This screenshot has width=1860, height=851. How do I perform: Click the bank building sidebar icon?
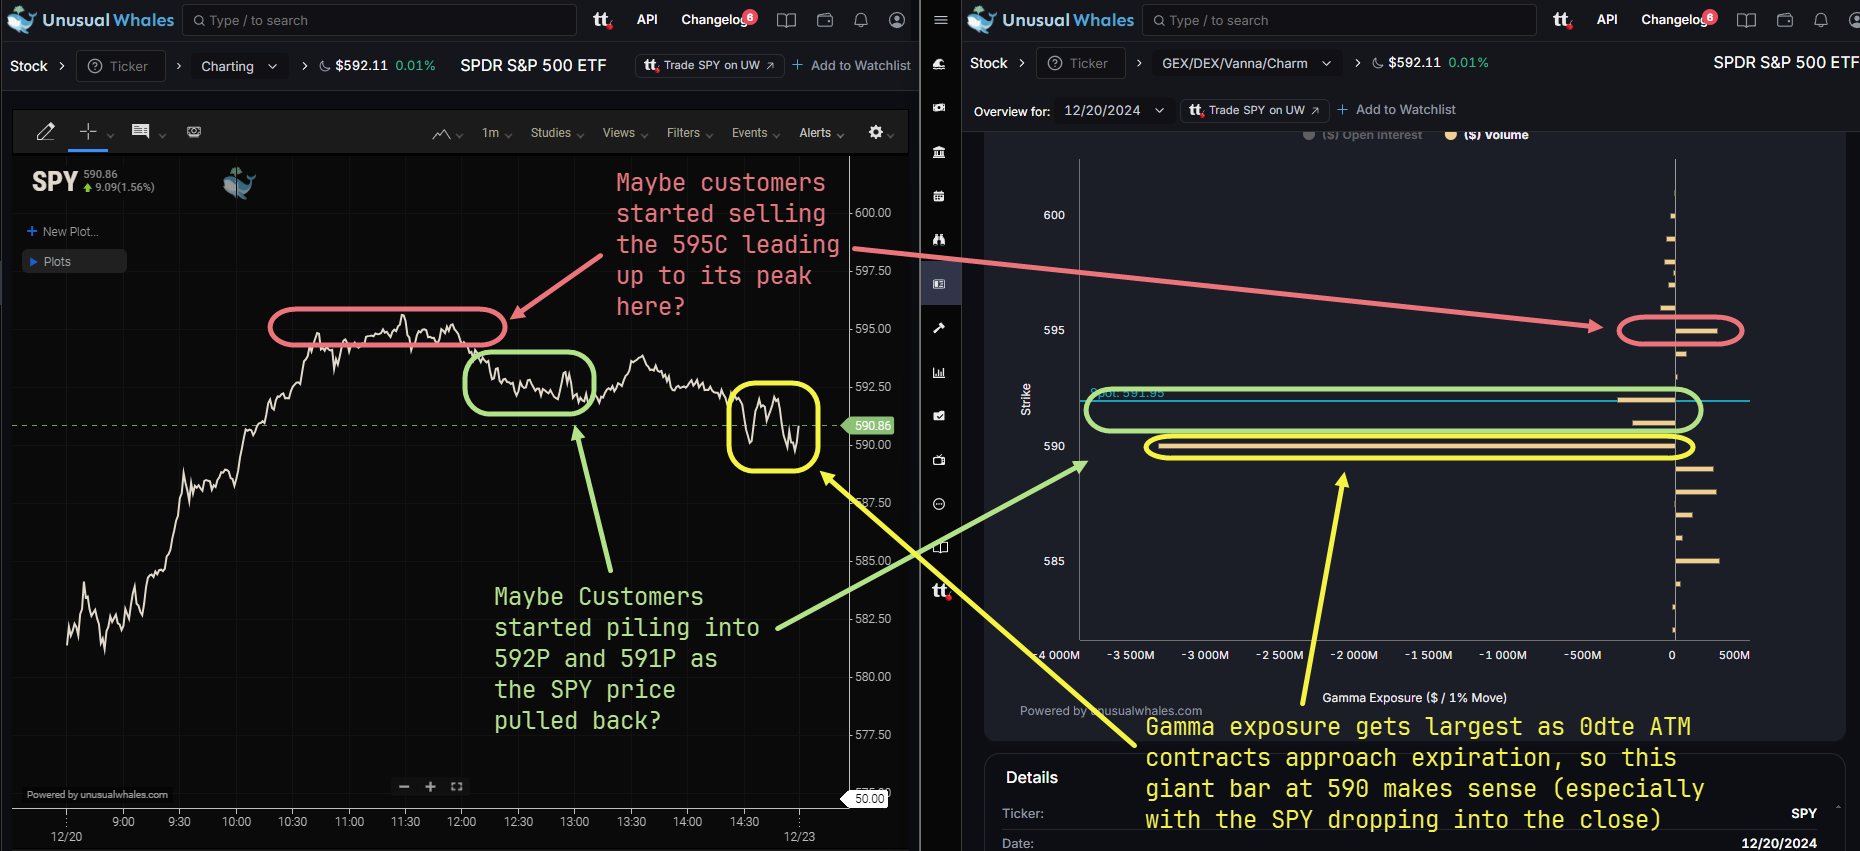939,152
